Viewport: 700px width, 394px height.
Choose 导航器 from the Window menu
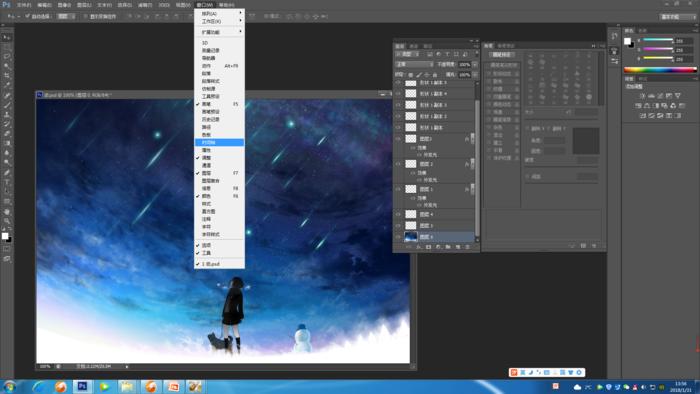tap(219, 58)
